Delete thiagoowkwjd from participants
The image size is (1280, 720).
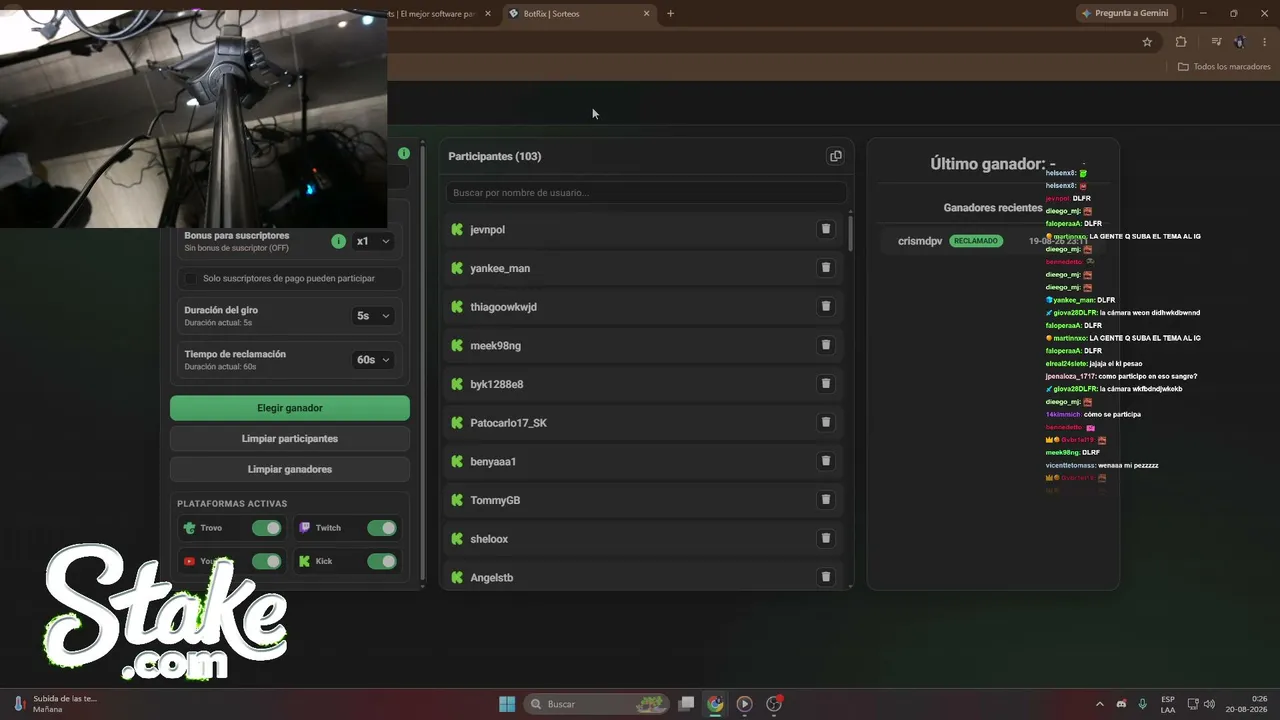(x=826, y=306)
